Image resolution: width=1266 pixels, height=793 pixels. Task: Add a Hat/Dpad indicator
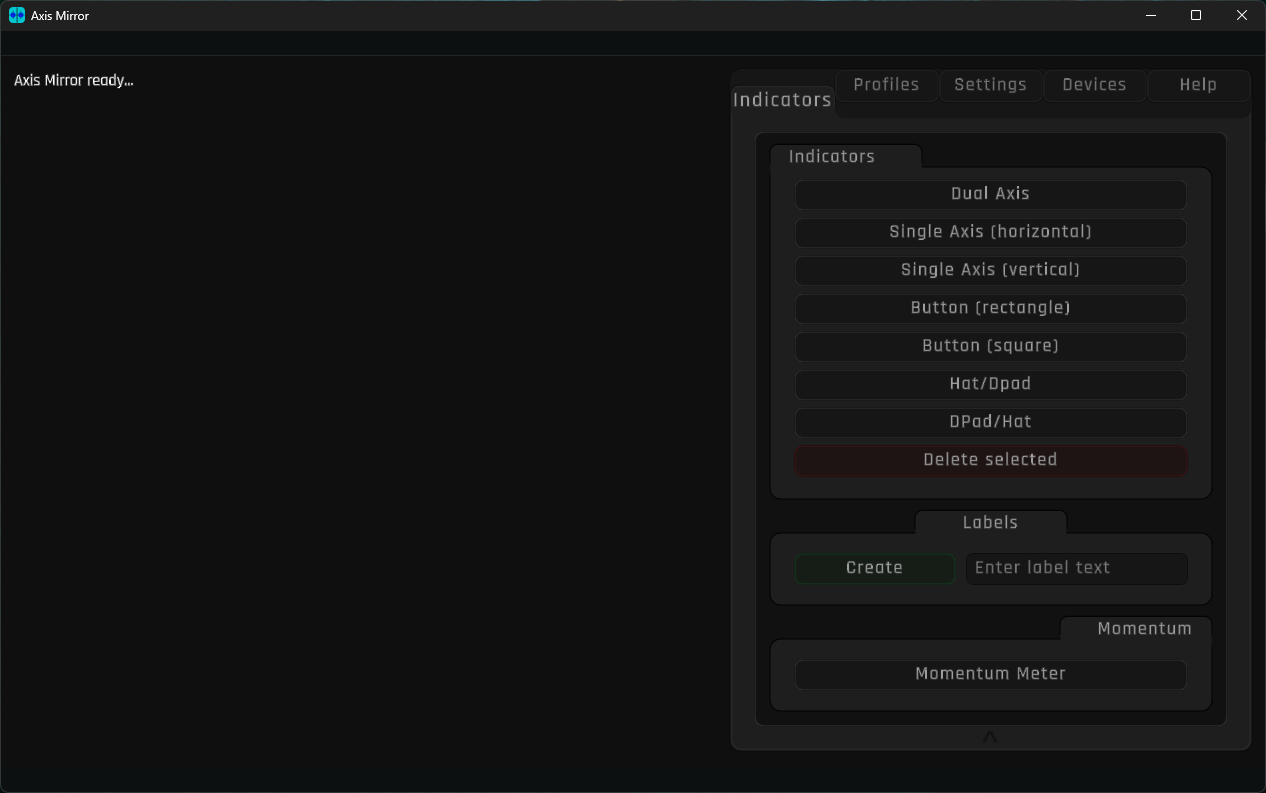click(x=990, y=384)
